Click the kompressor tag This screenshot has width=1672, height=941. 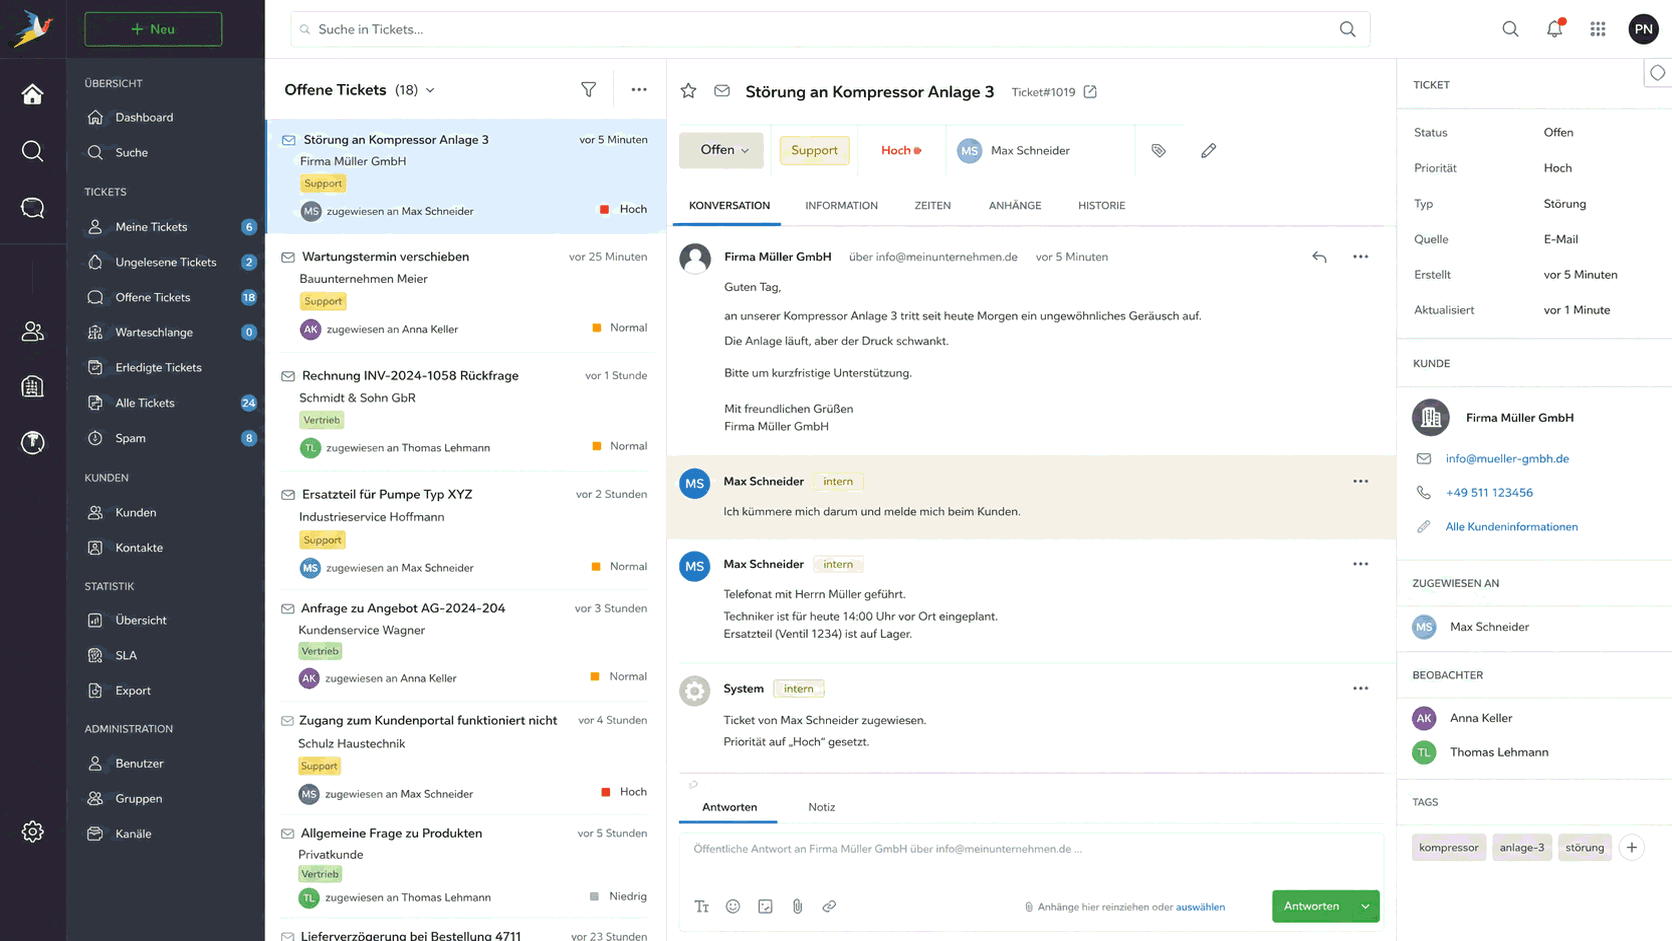pos(1448,847)
